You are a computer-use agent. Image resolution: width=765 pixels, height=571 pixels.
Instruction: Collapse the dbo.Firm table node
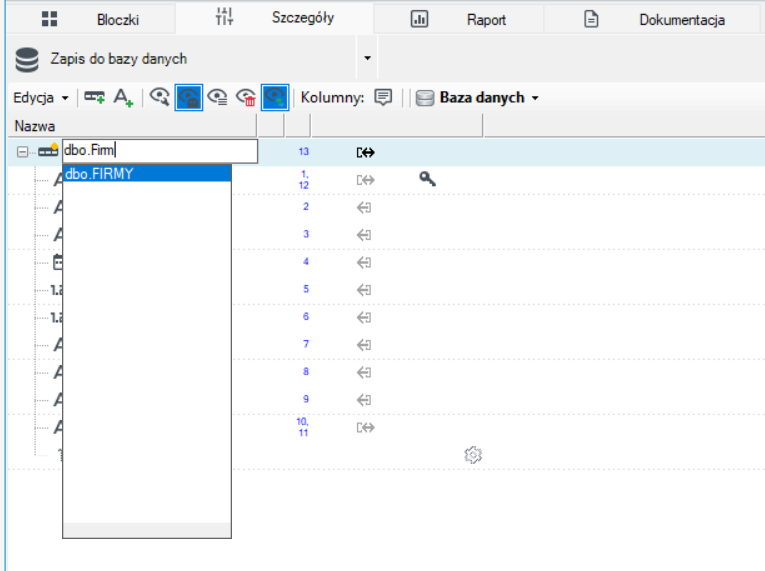[22, 152]
